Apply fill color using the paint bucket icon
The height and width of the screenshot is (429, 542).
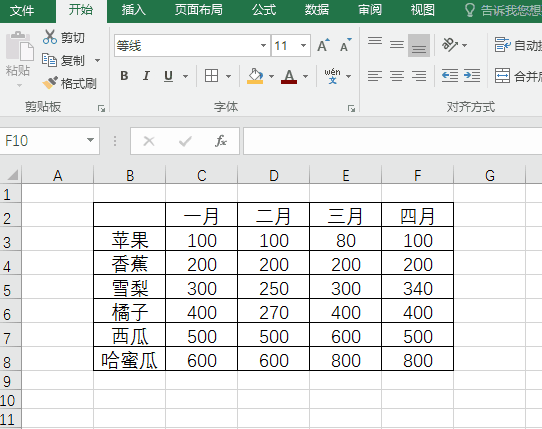tap(255, 76)
